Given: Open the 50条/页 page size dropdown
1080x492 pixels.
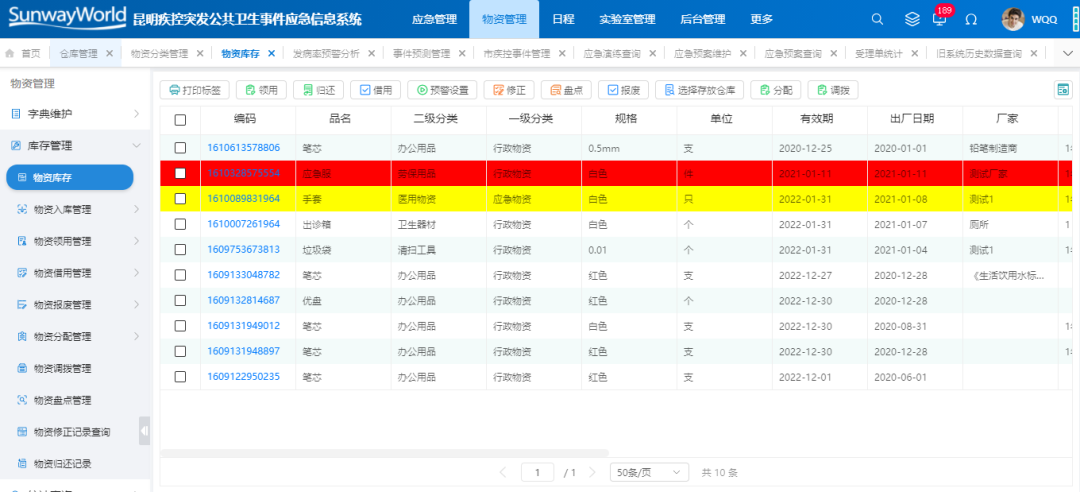Looking at the screenshot, I should point(649,472).
